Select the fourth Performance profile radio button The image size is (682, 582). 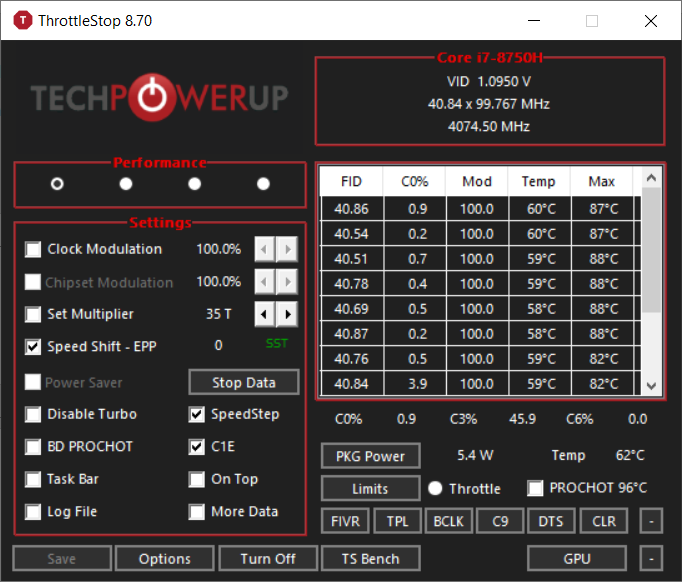click(x=263, y=184)
